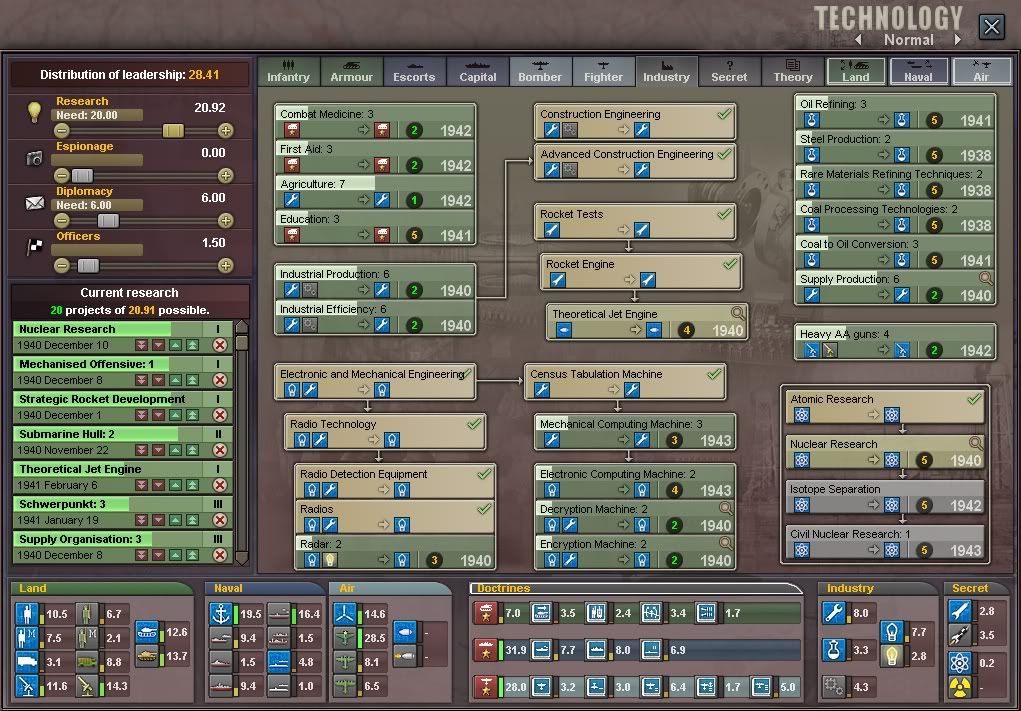
Task: Click the research queue scrollbar up arrow
Action: point(242,327)
